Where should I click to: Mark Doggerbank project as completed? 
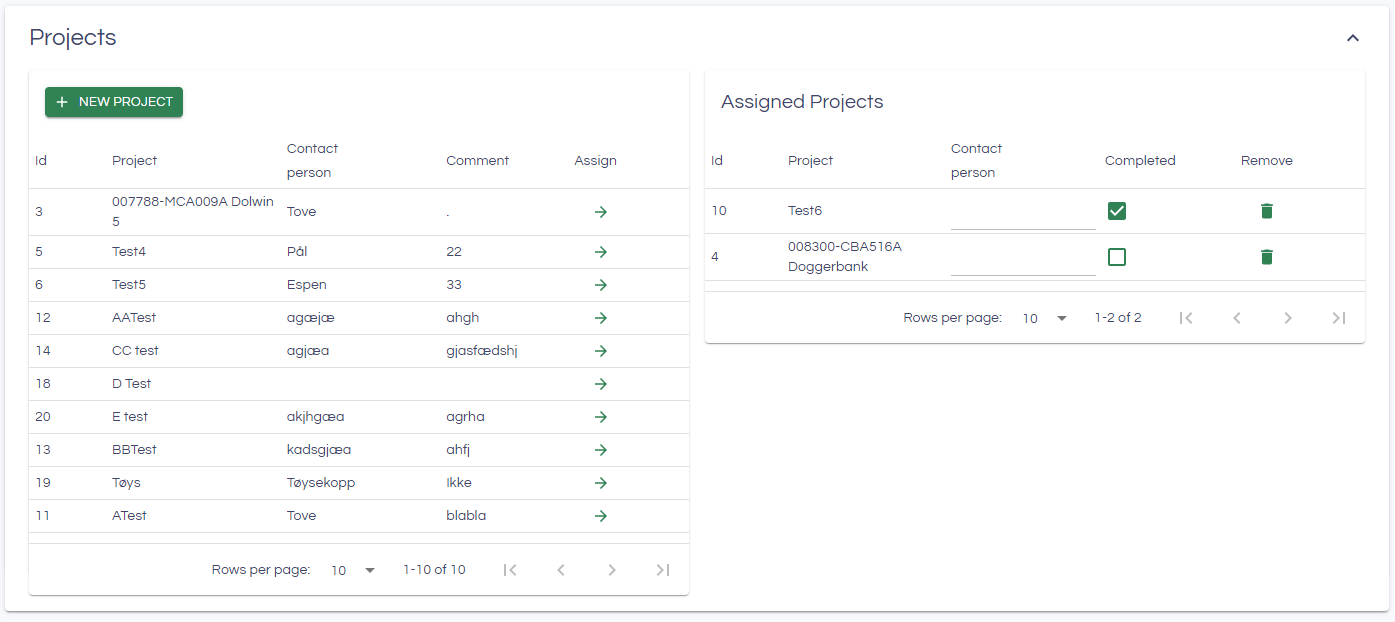pos(1117,257)
